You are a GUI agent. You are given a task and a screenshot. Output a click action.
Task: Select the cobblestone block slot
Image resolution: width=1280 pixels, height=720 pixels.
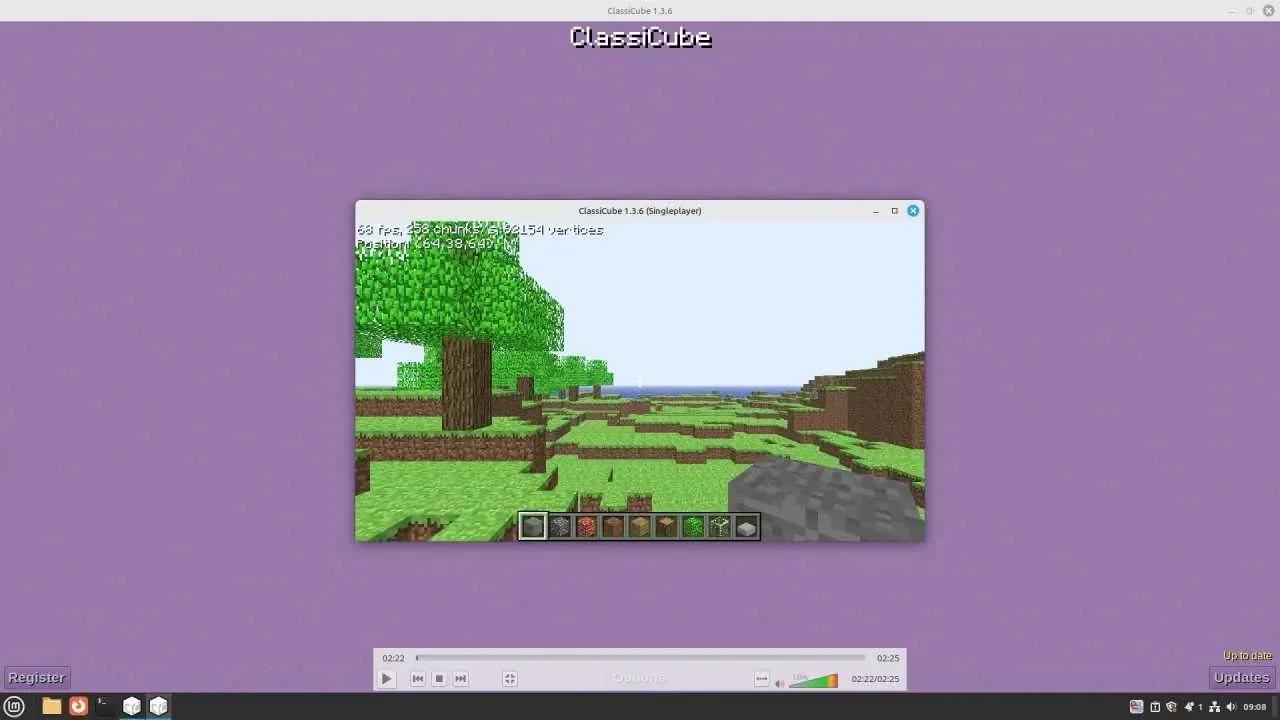[x=560, y=526]
